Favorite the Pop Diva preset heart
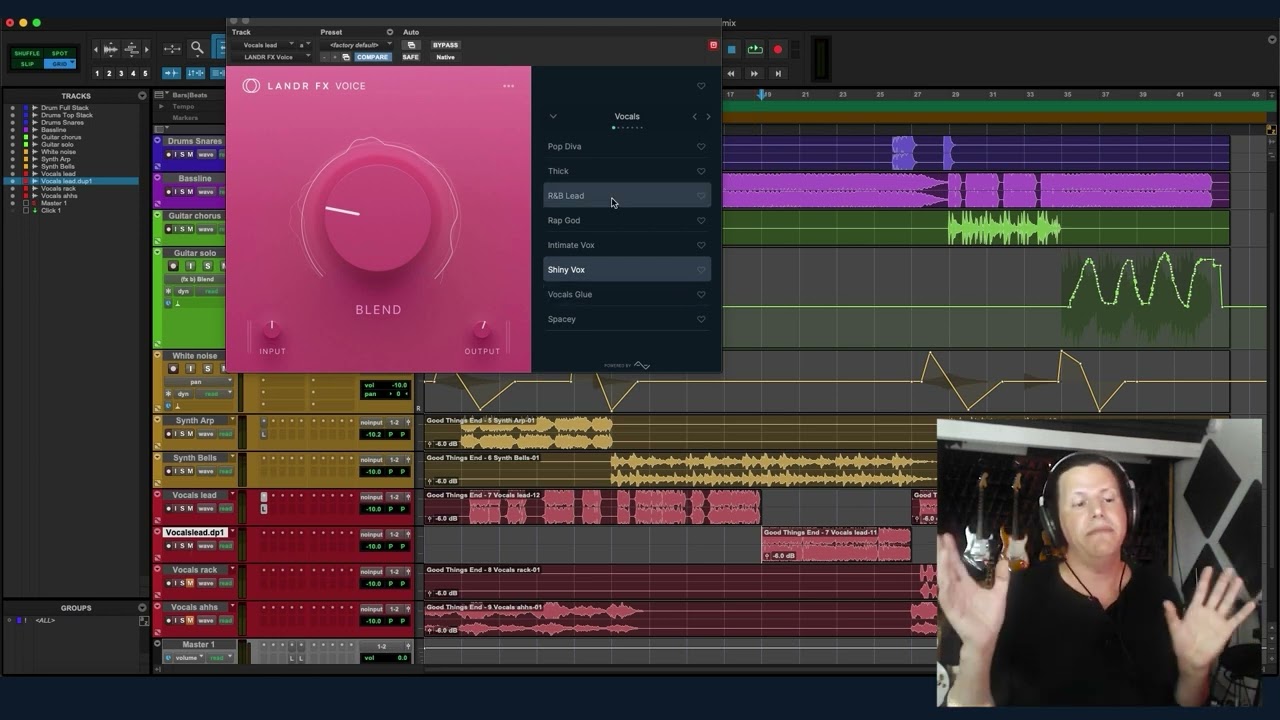This screenshot has width=1280, height=720. click(701, 147)
